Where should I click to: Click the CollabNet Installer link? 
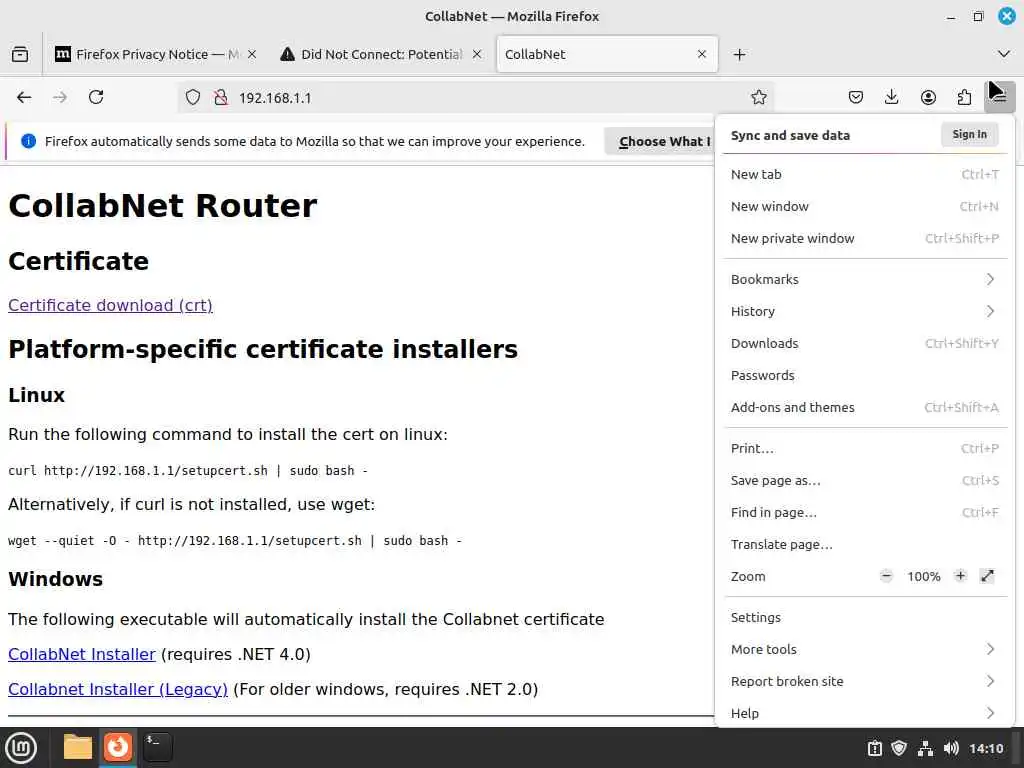pos(82,654)
